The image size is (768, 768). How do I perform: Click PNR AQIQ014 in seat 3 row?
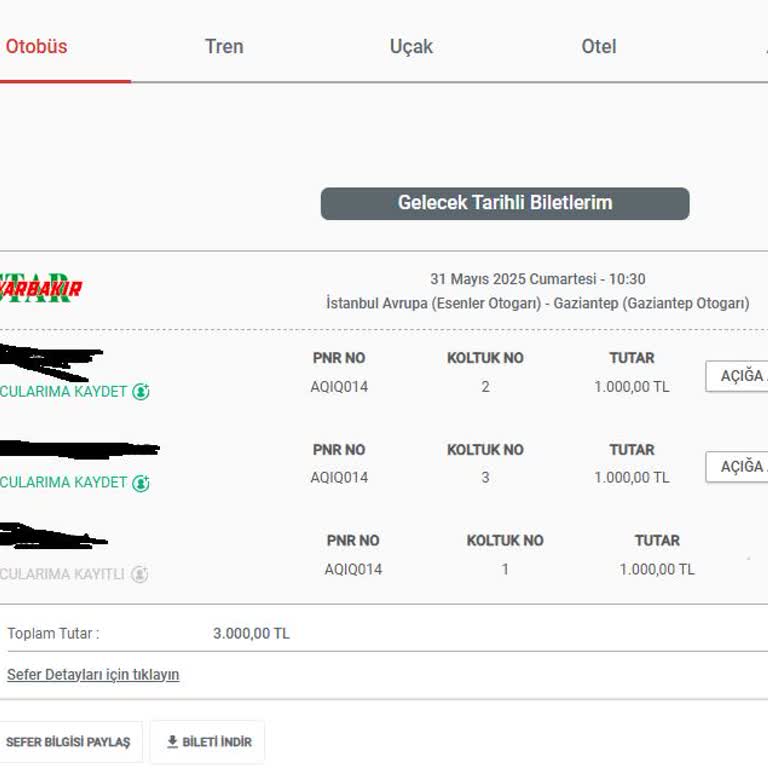coord(339,478)
